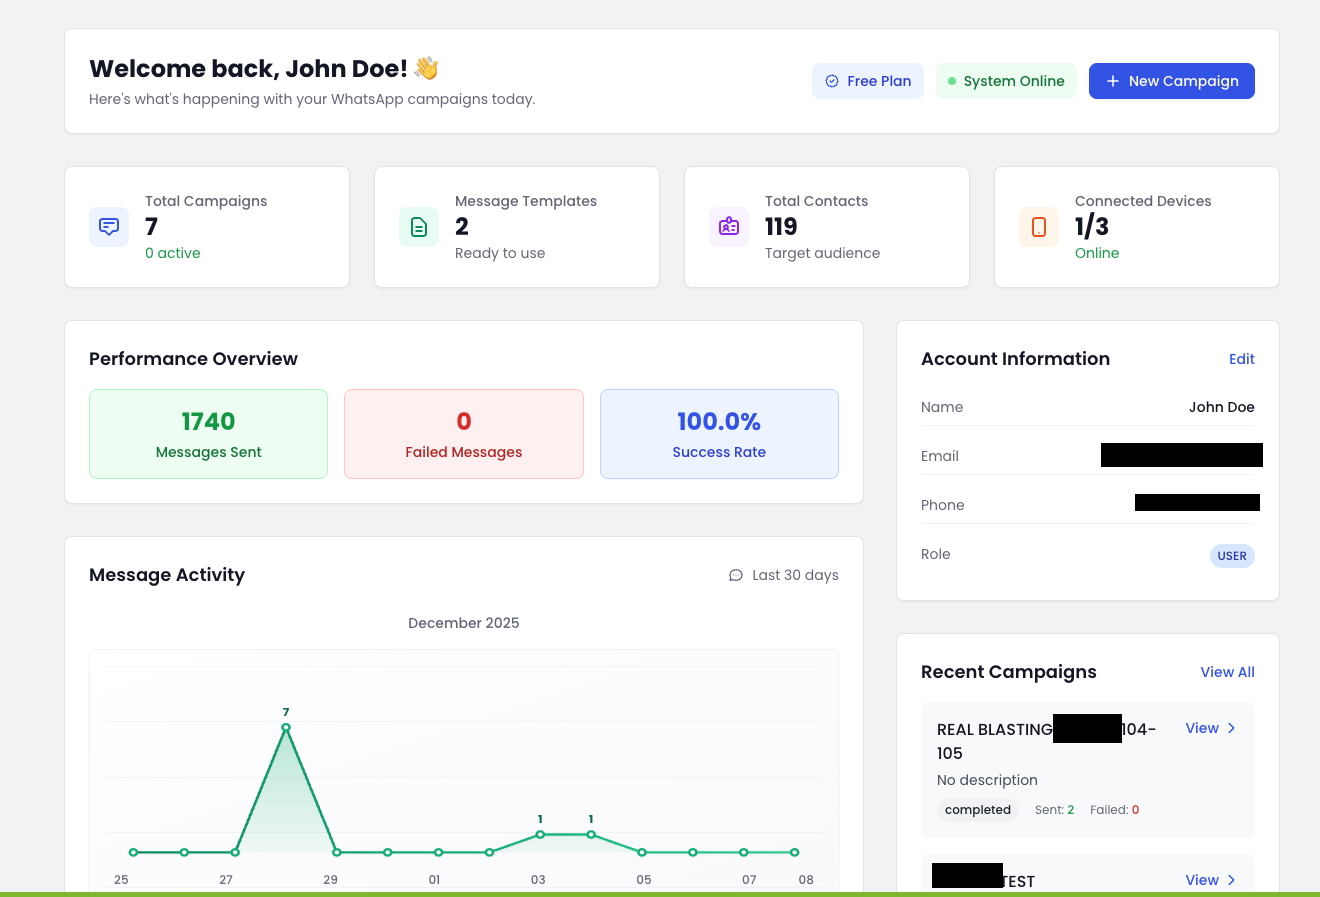Screen dimensions: 1320x897
Task: Click the Total Campaigns chat bubble icon
Action: click(x=109, y=227)
